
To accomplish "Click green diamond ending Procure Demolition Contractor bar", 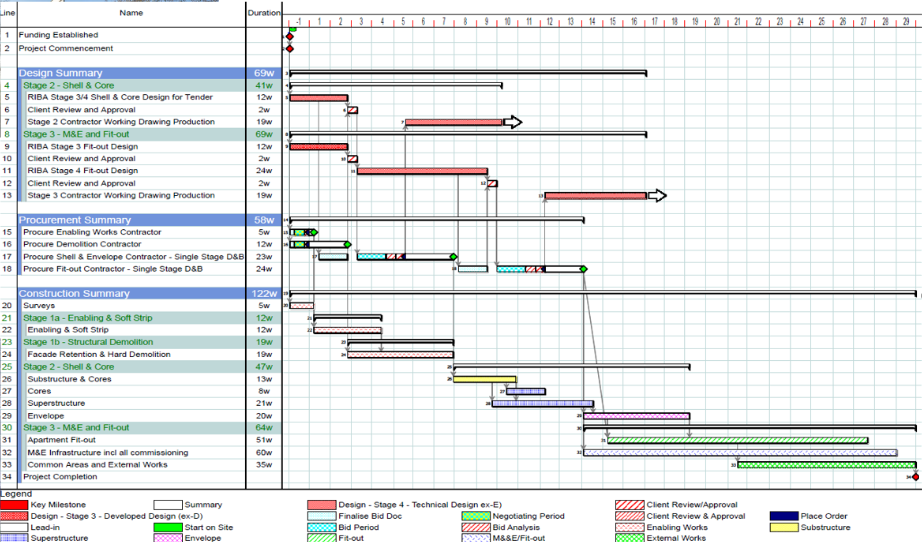I will tap(347, 244).
